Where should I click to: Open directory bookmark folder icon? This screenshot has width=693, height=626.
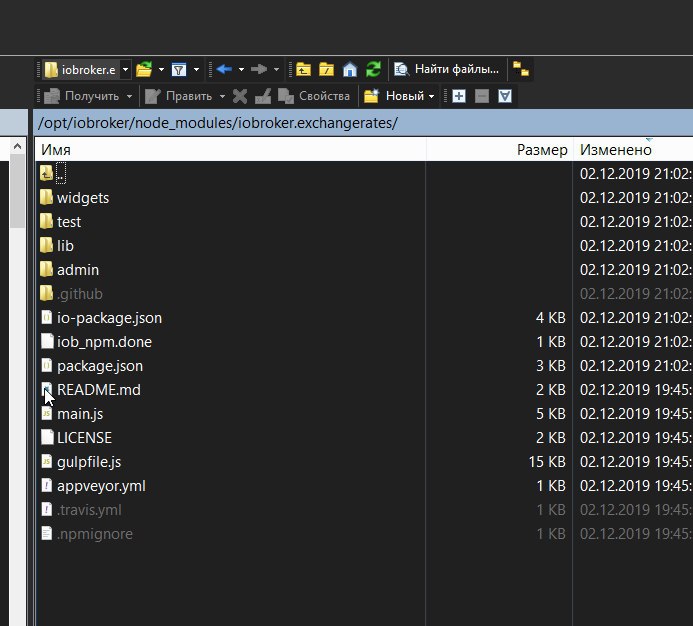tap(144, 69)
